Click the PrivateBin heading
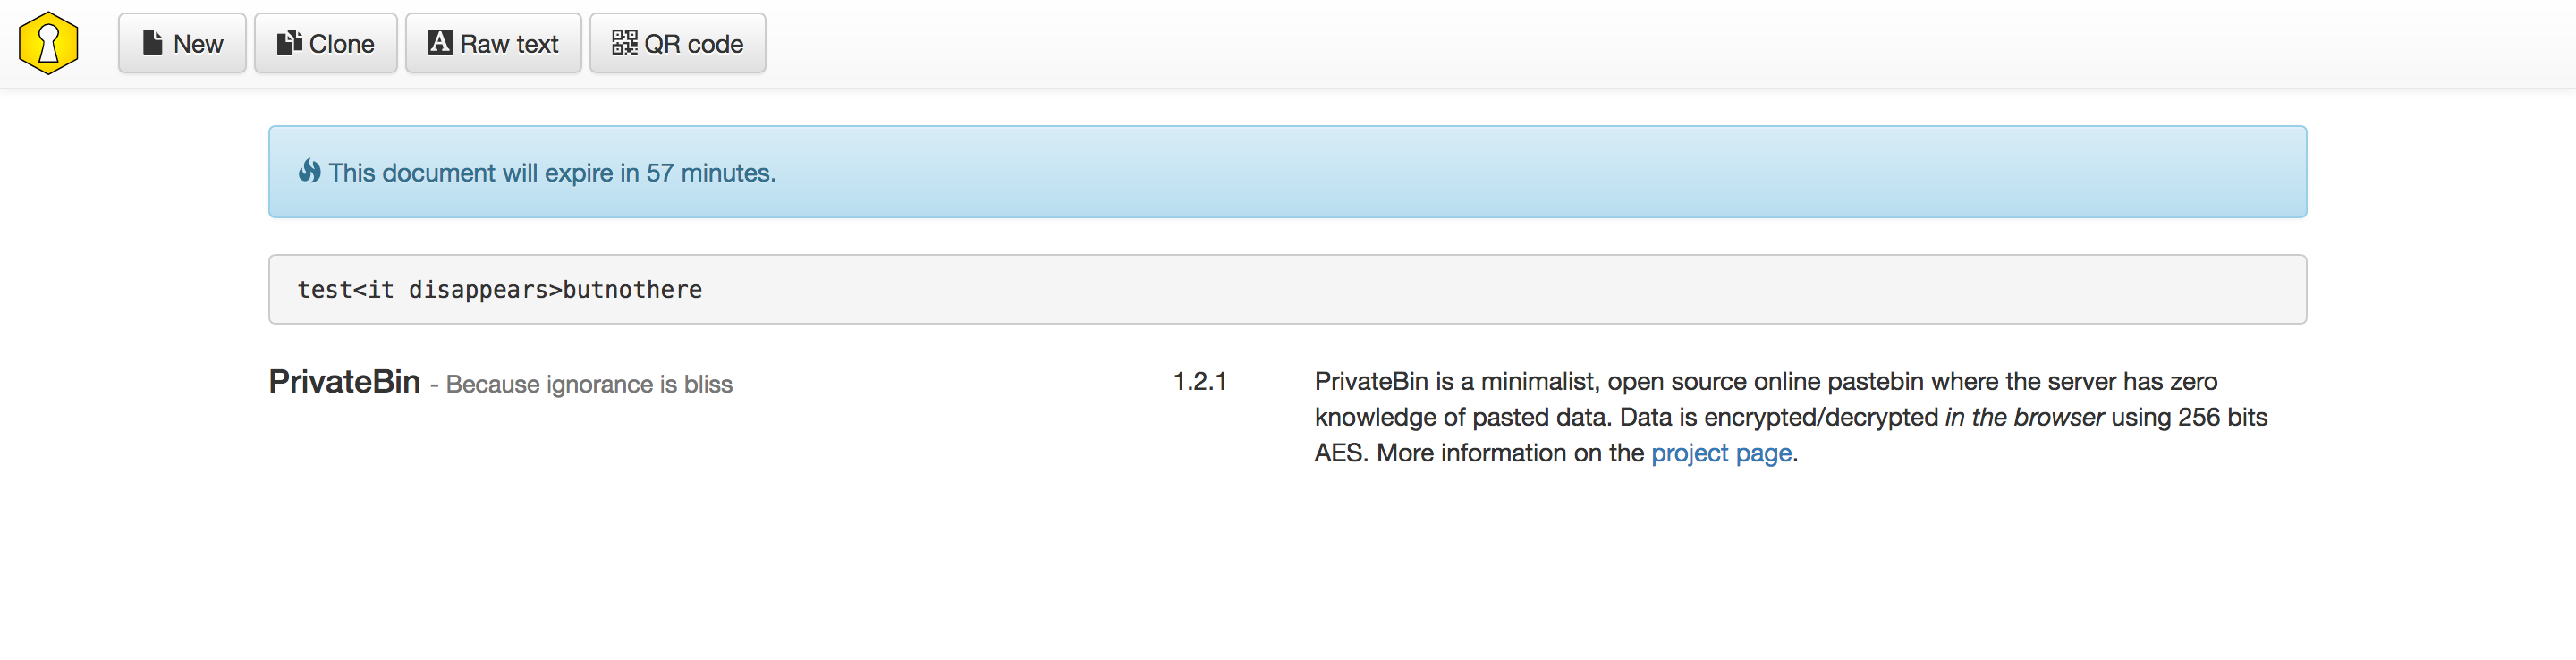2576x660 pixels. [344, 381]
